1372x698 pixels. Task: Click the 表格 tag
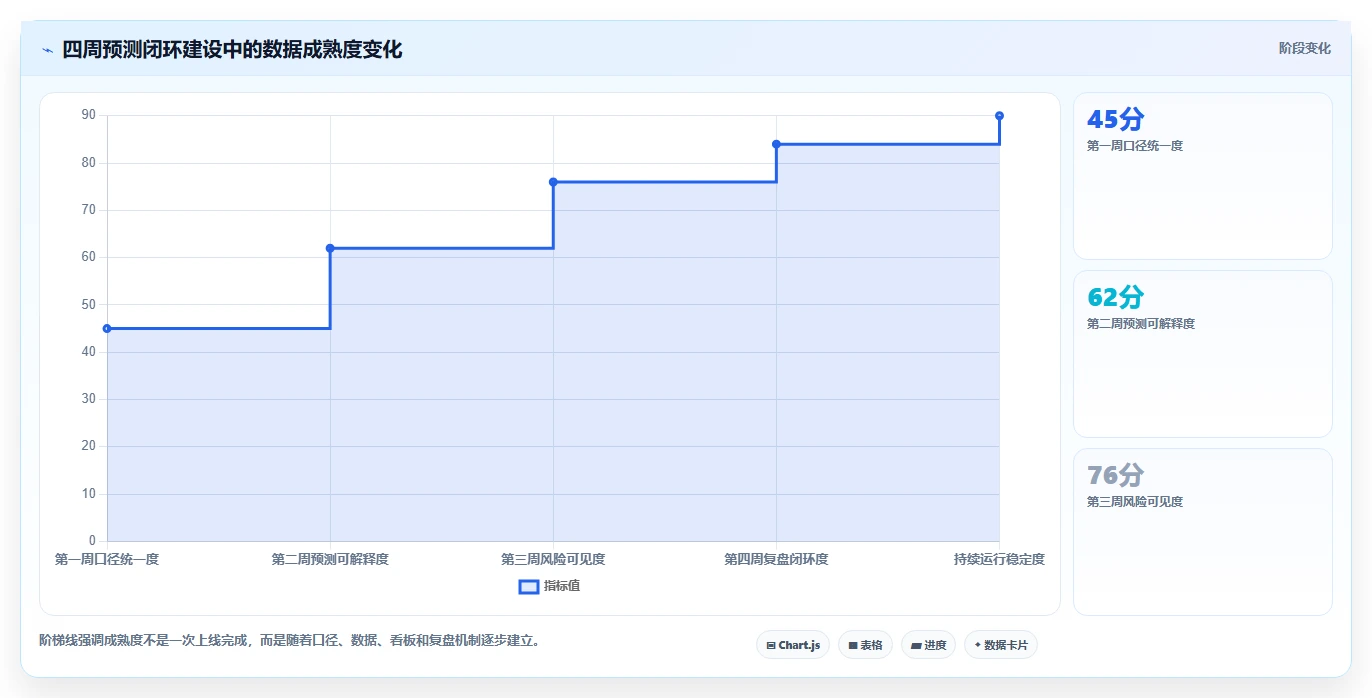click(x=865, y=645)
